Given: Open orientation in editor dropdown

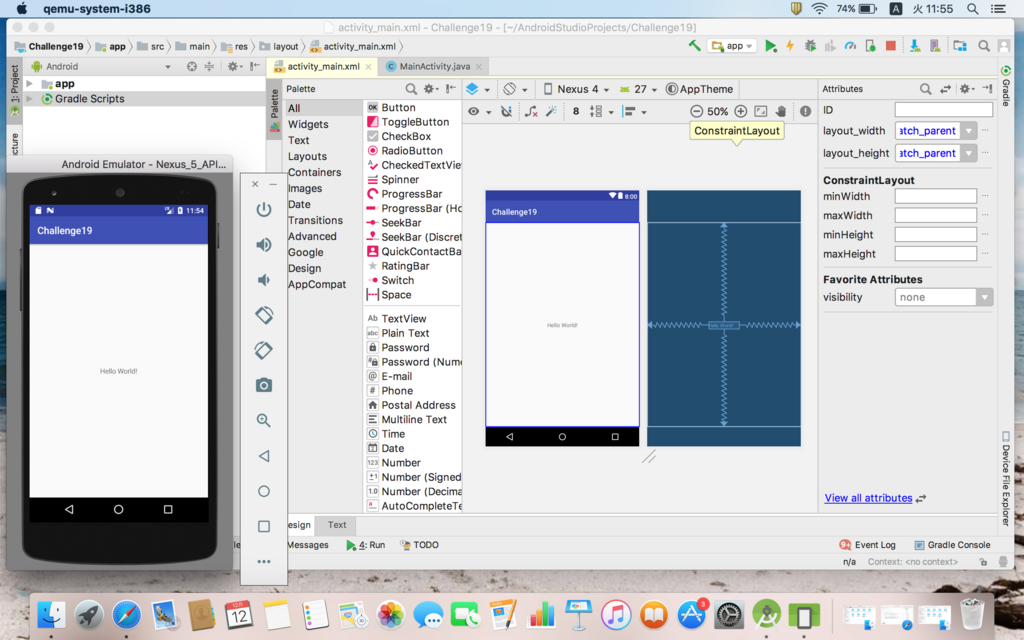Looking at the screenshot, I should [515, 89].
